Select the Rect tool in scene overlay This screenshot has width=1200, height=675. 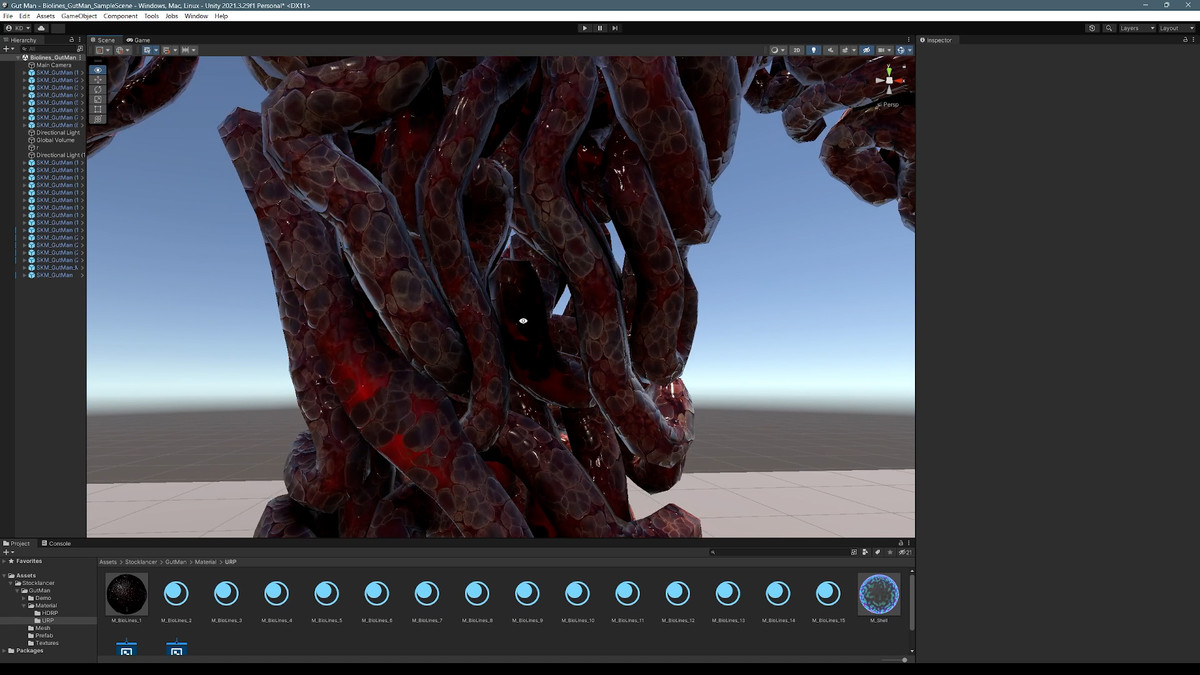pos(97,109)
